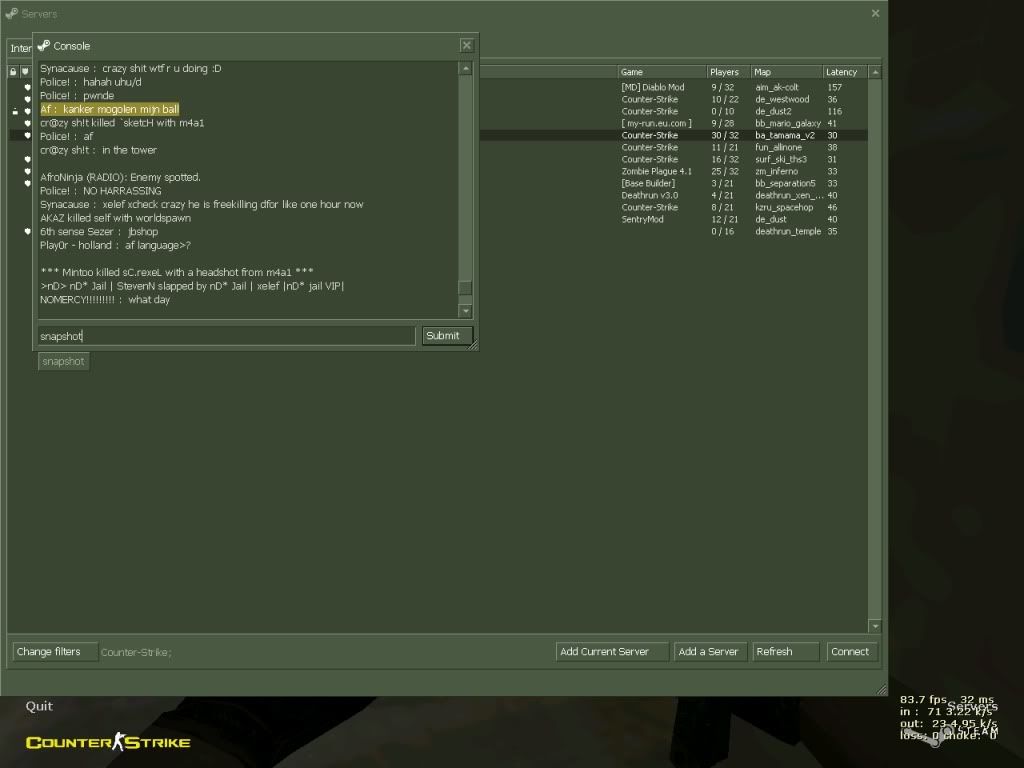Select the server on kzru_spacehop map
This screenshot has width=1024, height=768.
click(673, 208)
